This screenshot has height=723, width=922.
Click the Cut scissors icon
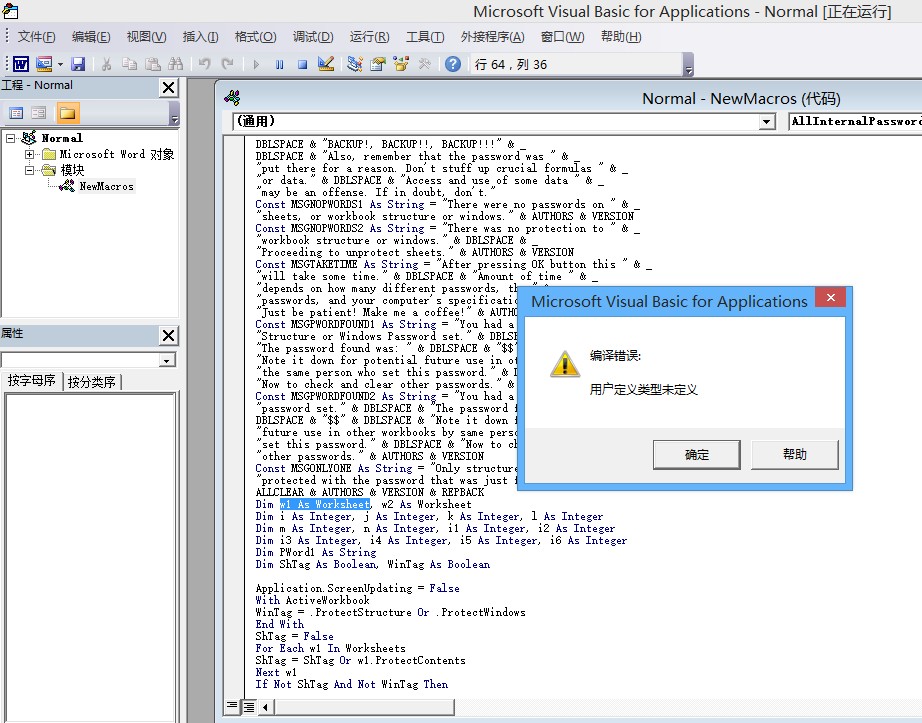[106, 63]
